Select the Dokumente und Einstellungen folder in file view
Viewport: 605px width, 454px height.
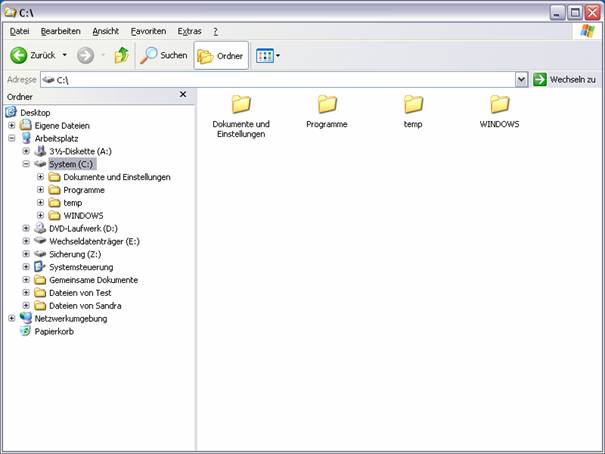click(x=241, y=117)
